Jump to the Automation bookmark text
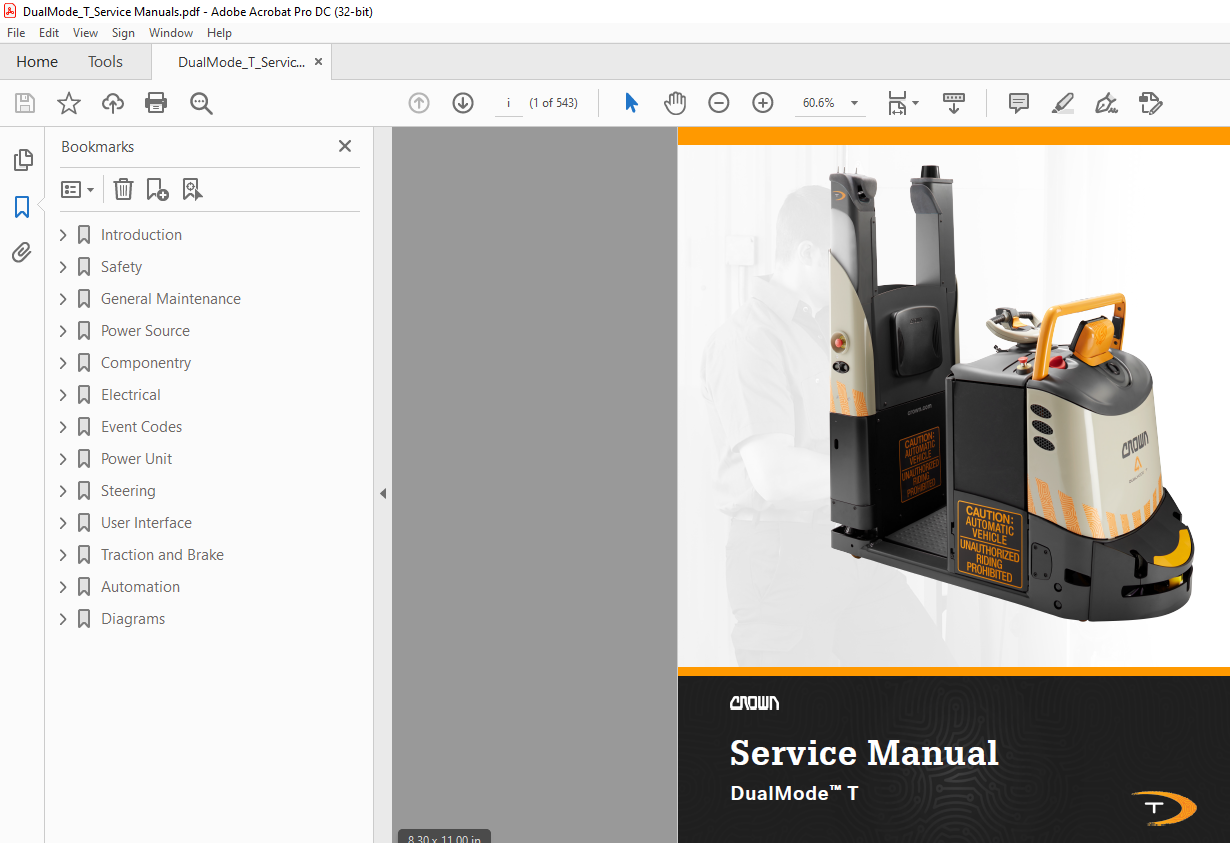Screen dimensions: 1230x843 140,587
